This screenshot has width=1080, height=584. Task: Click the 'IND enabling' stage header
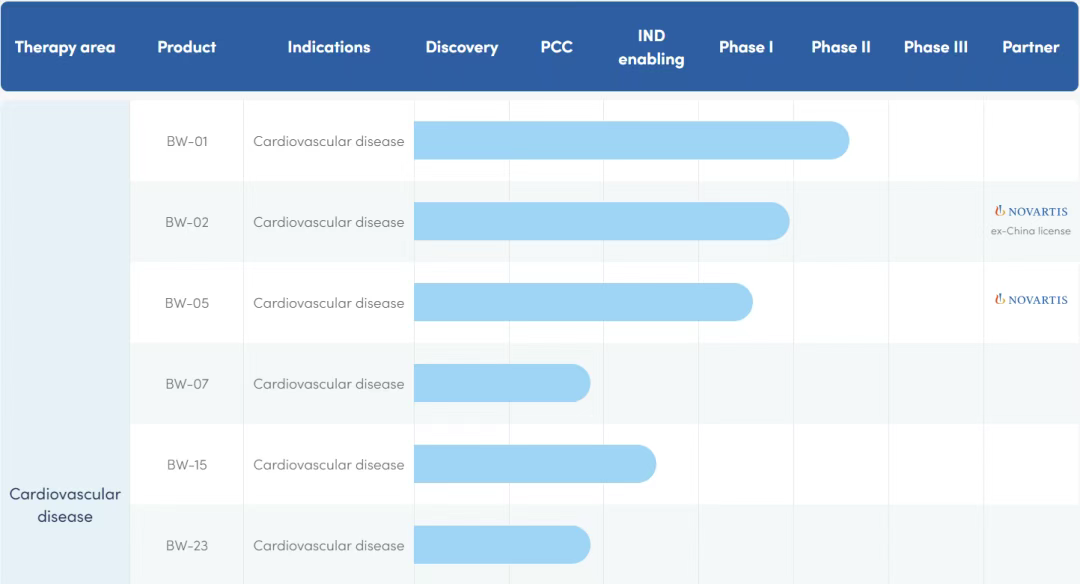pyautogui.click(x=651, y=47)
